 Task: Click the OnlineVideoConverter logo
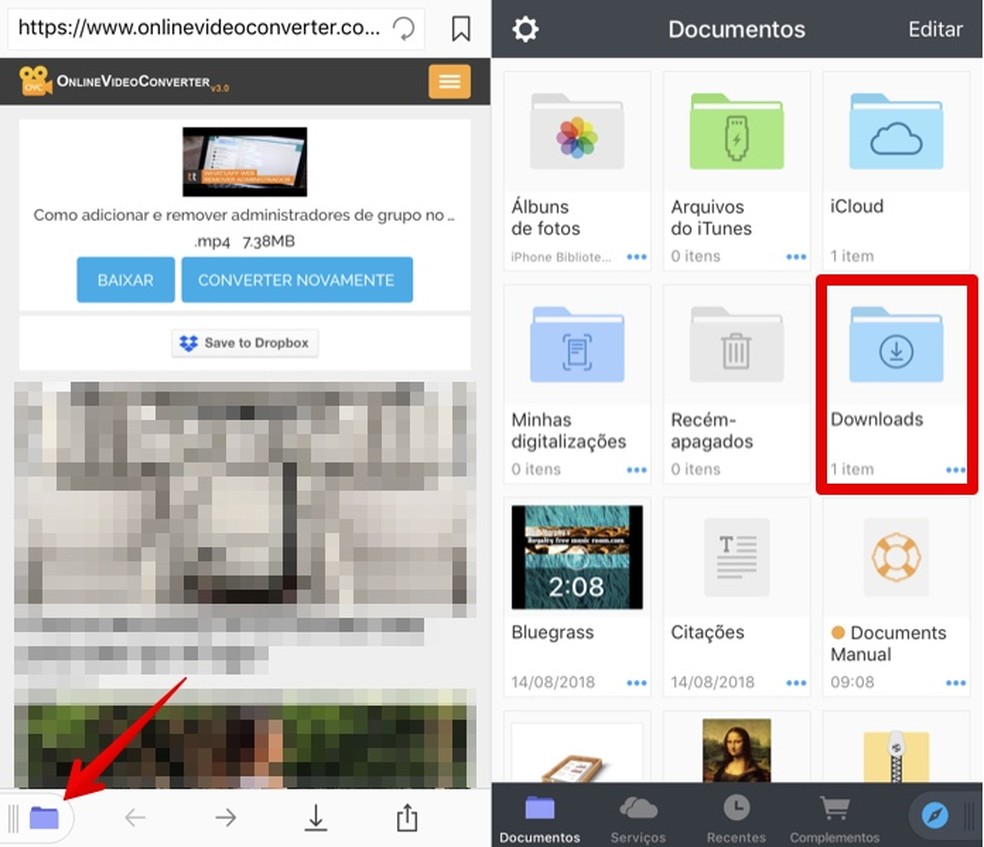tap(124, 82)
